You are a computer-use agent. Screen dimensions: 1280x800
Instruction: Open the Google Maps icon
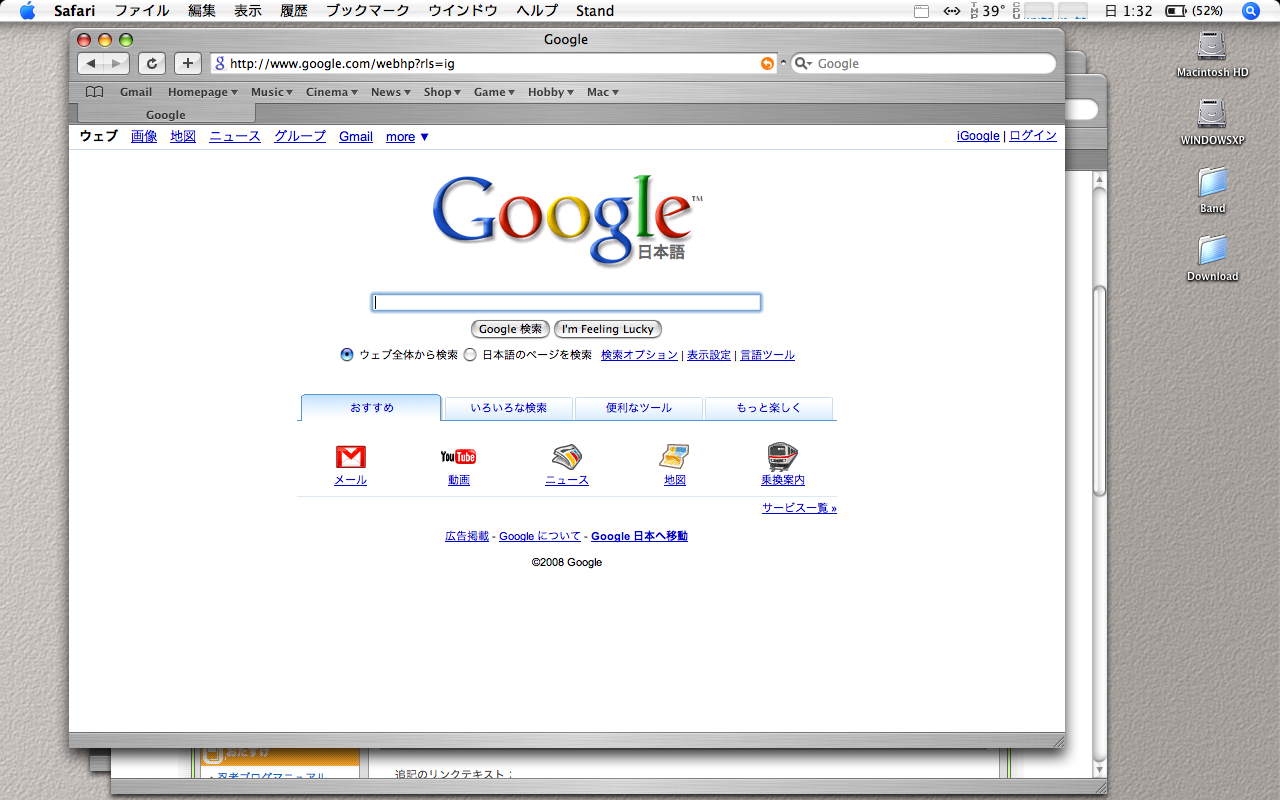coord(675,457)
